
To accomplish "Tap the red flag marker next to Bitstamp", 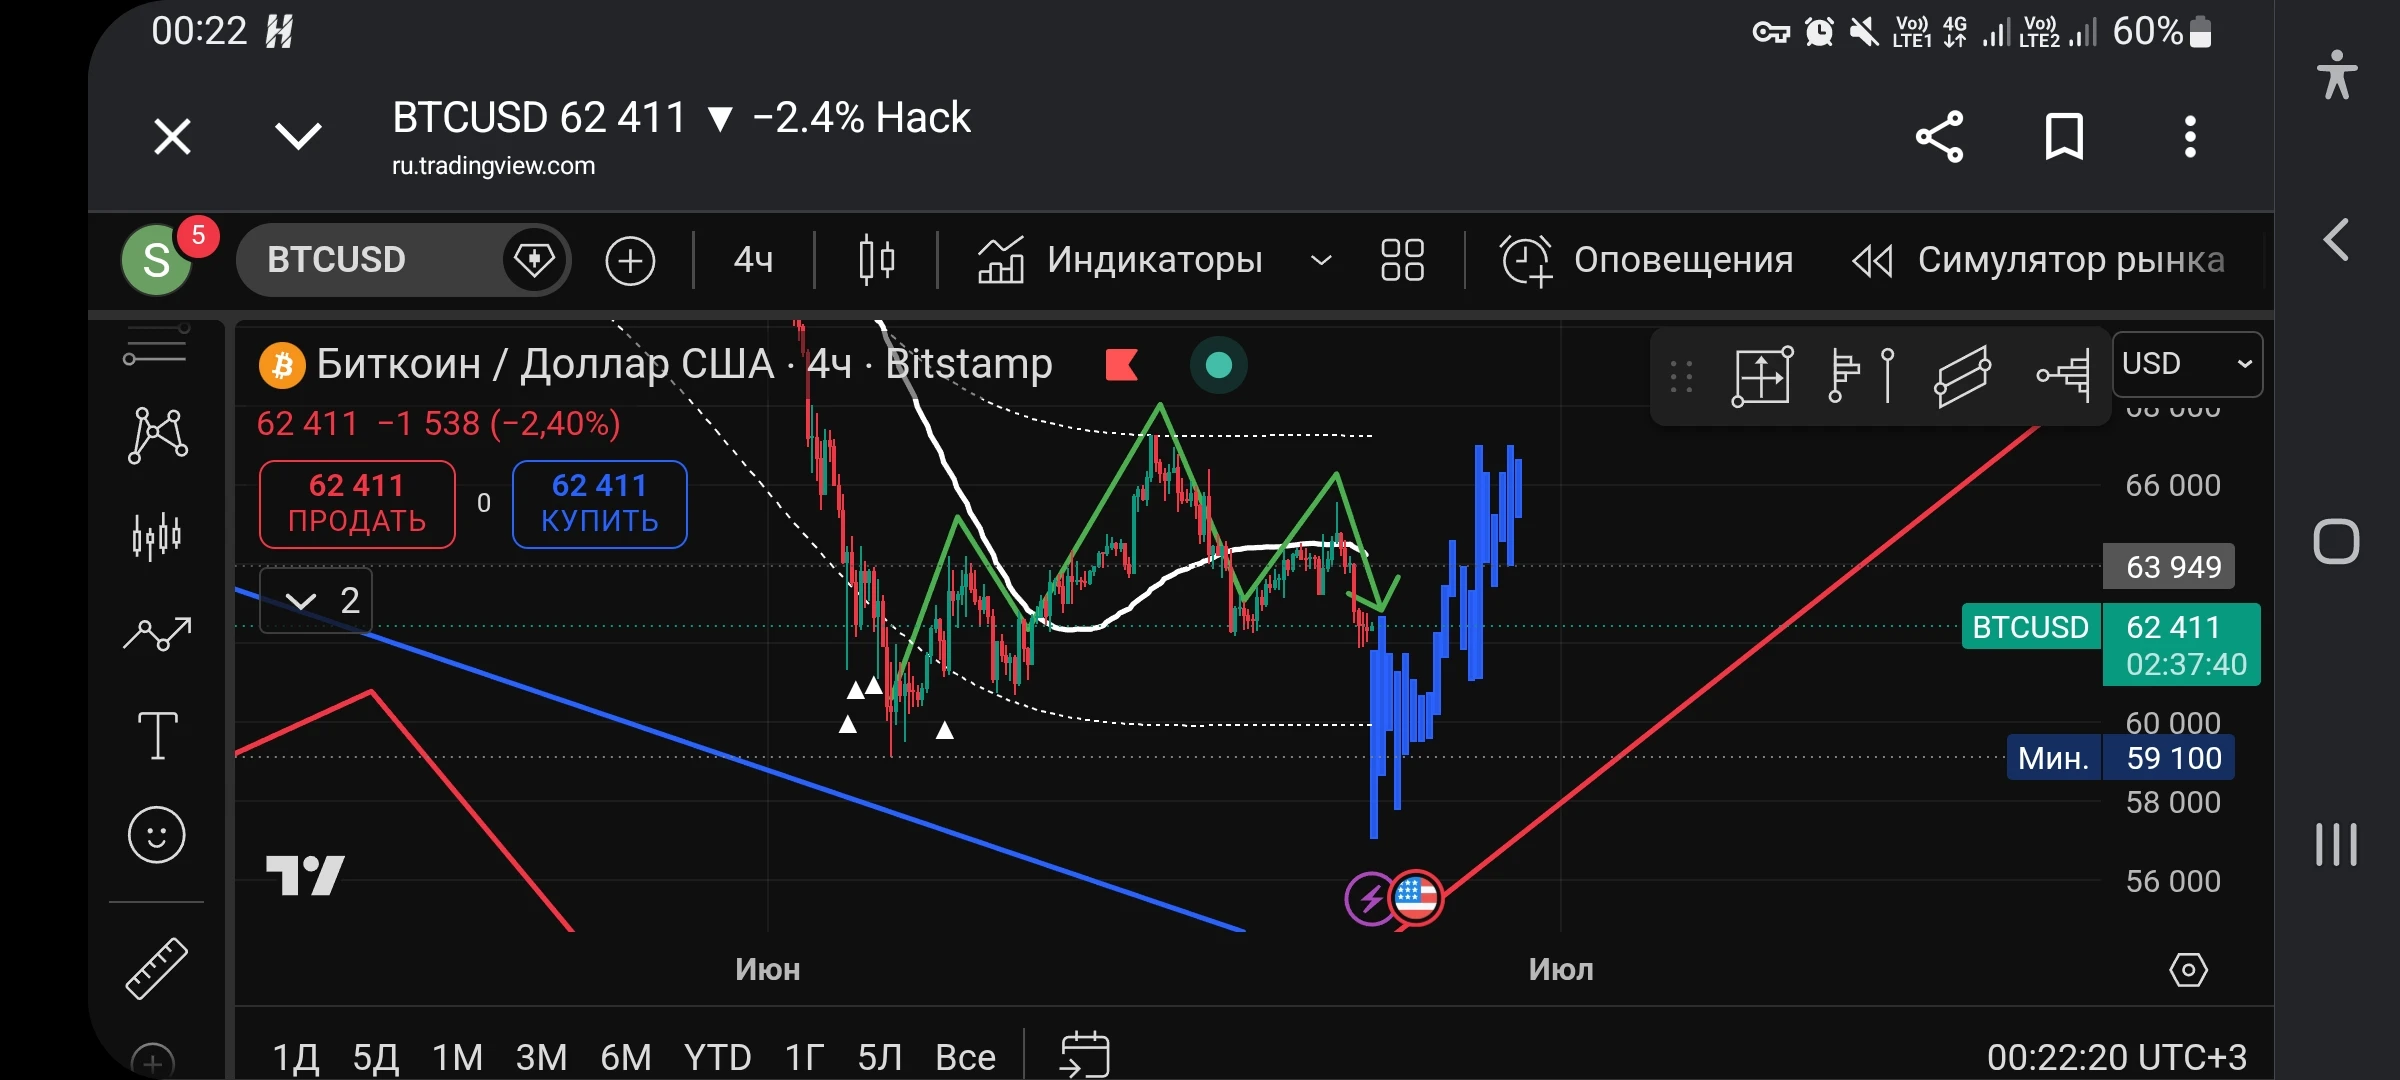I will (x=1122, y=364).
